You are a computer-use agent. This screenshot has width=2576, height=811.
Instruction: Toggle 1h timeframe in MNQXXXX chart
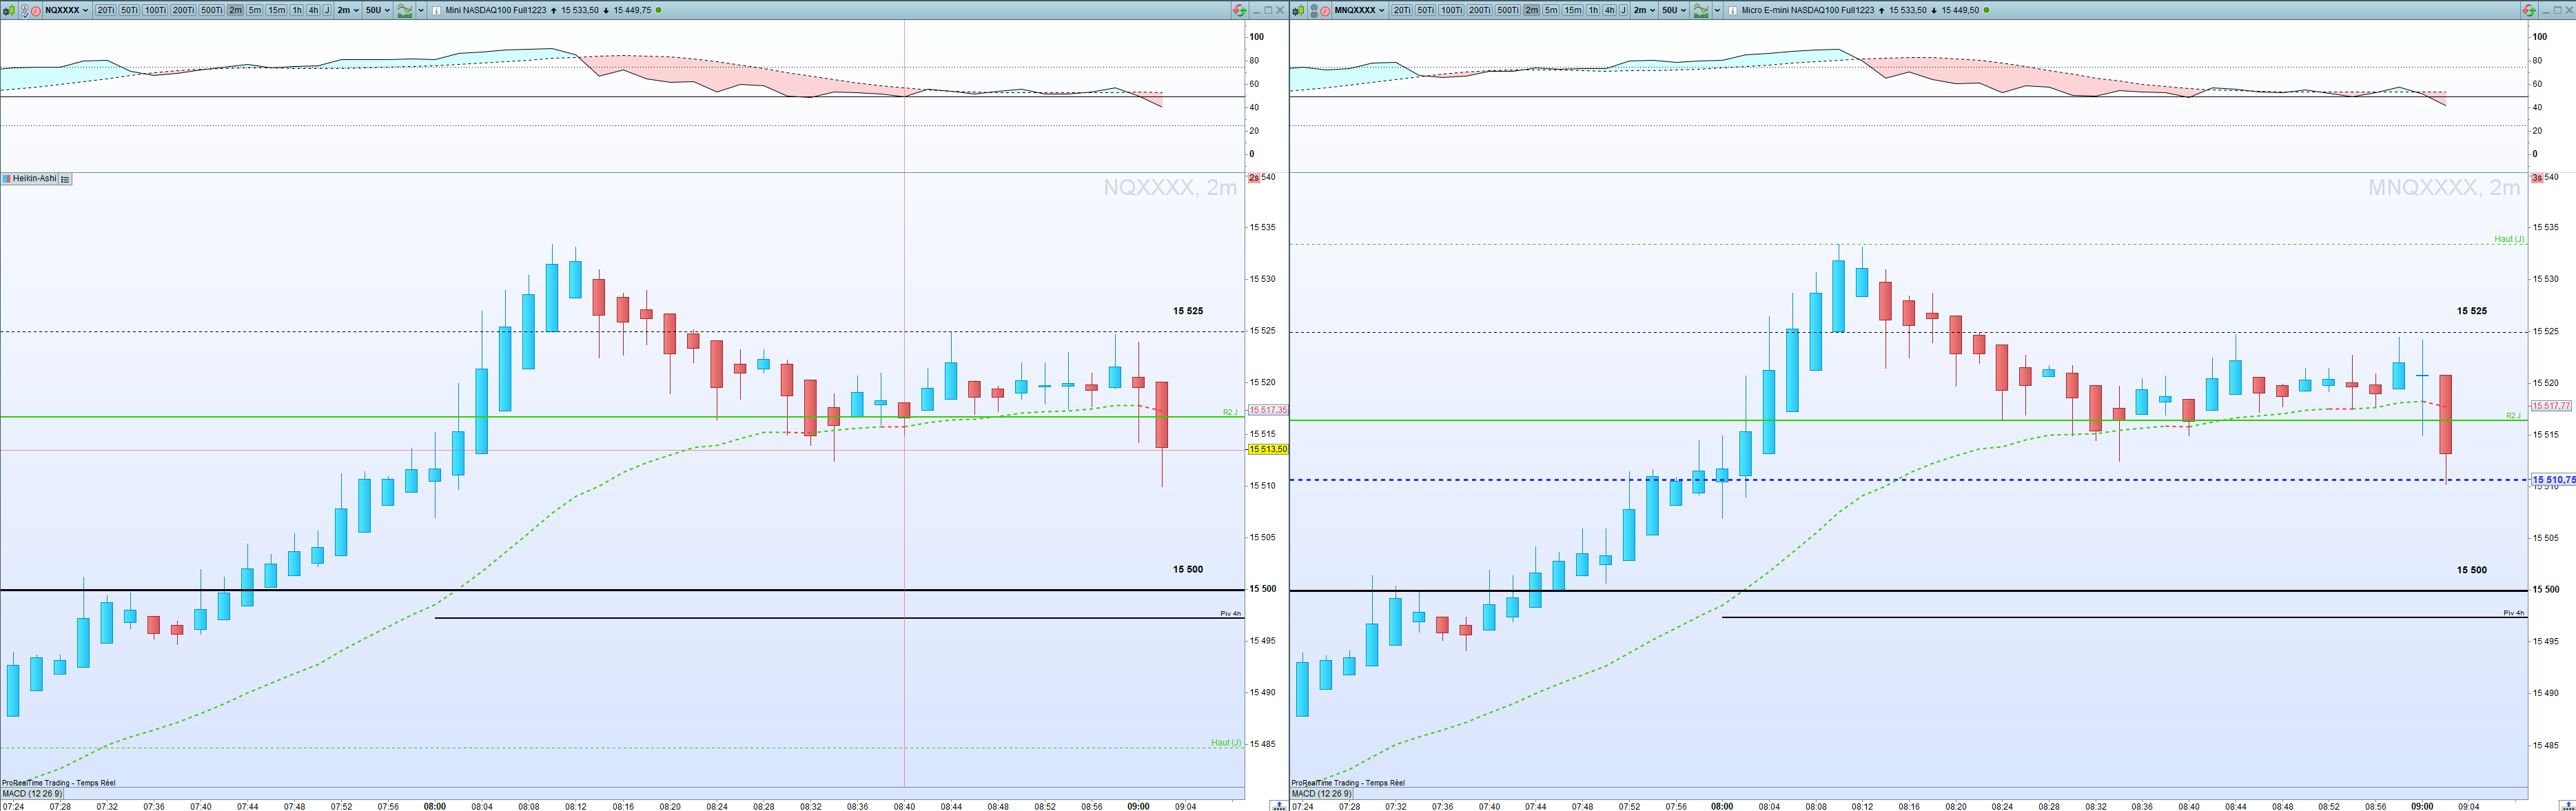tap(1593, 10)
